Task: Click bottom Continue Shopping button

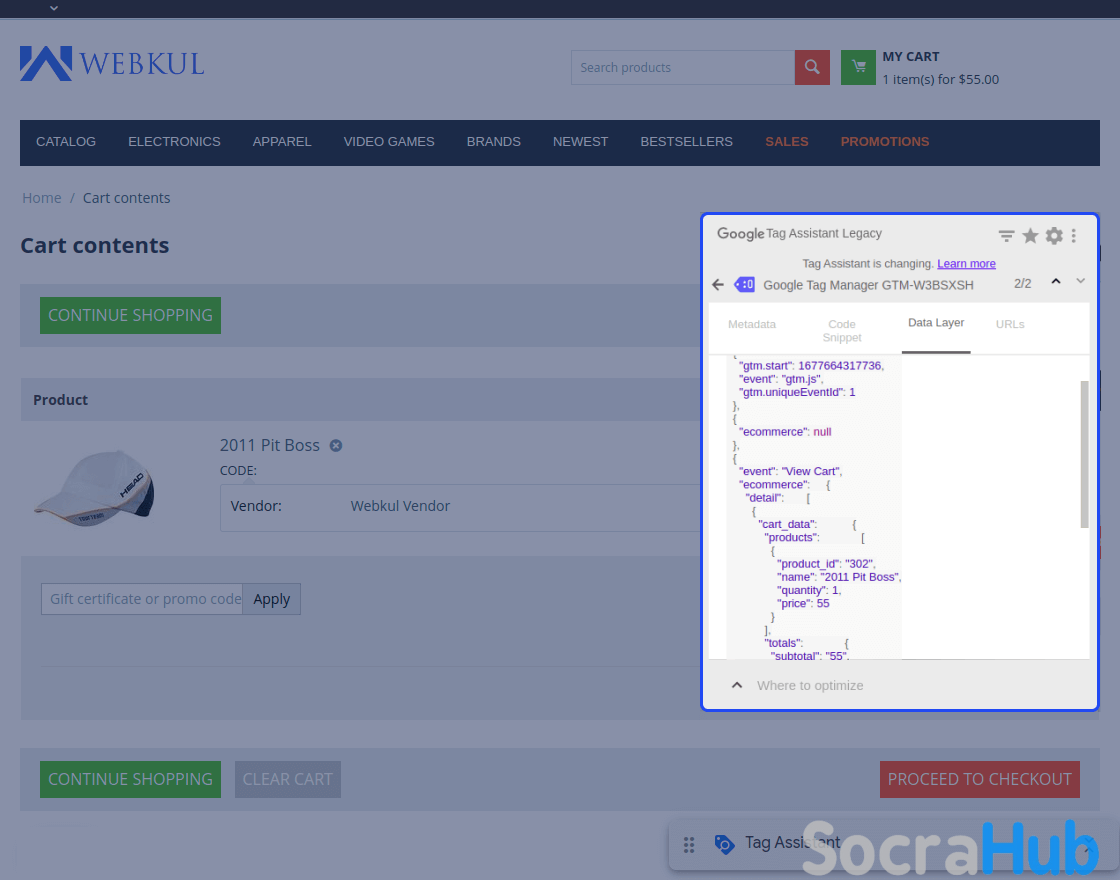Action: tap(130, 779)
